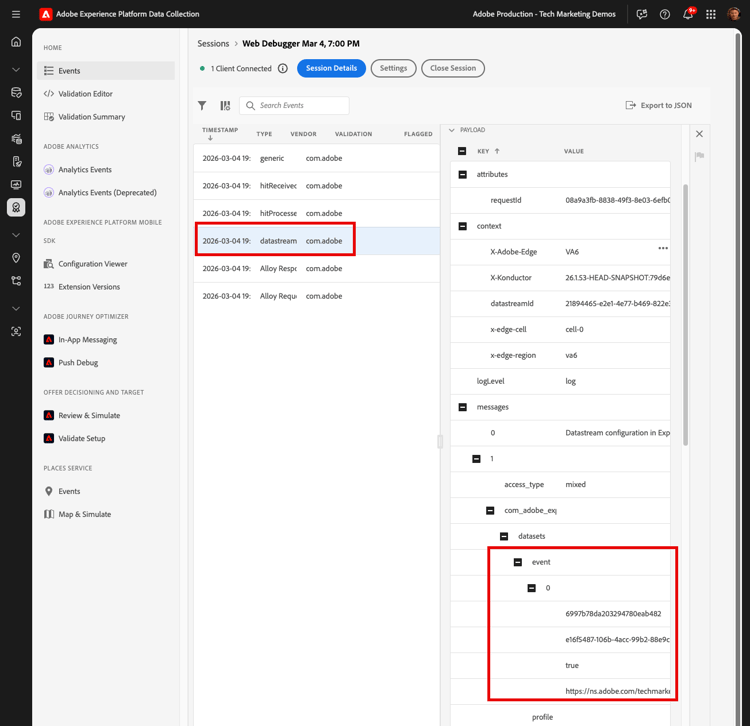
Task: Open the help question mark icon
Action: pyautogui.click(x=665, y=14)
